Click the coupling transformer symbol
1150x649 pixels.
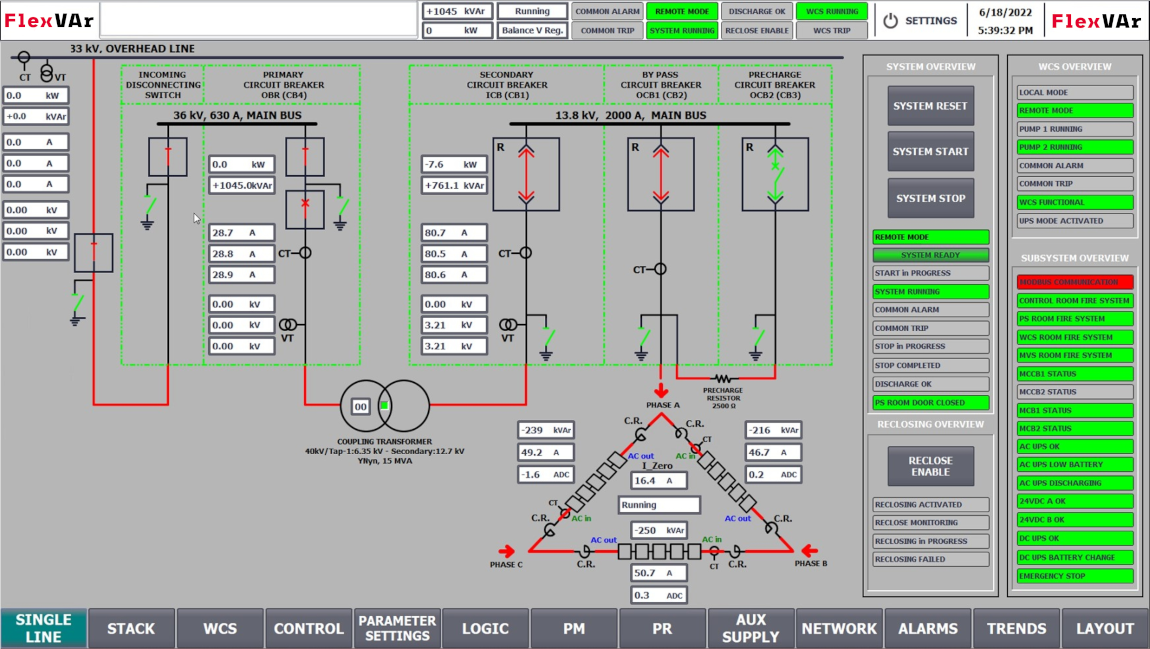coord(384,406)
